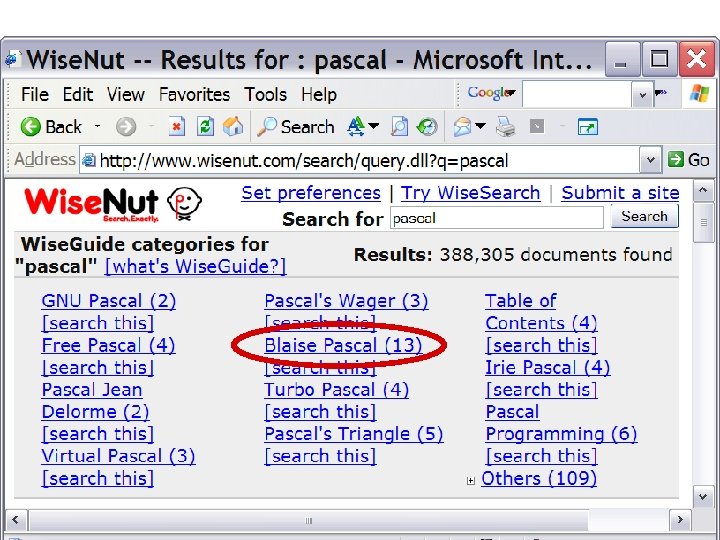Open the Back button history dropdown arrow
720x540 pixels.
tap(97, 126)
